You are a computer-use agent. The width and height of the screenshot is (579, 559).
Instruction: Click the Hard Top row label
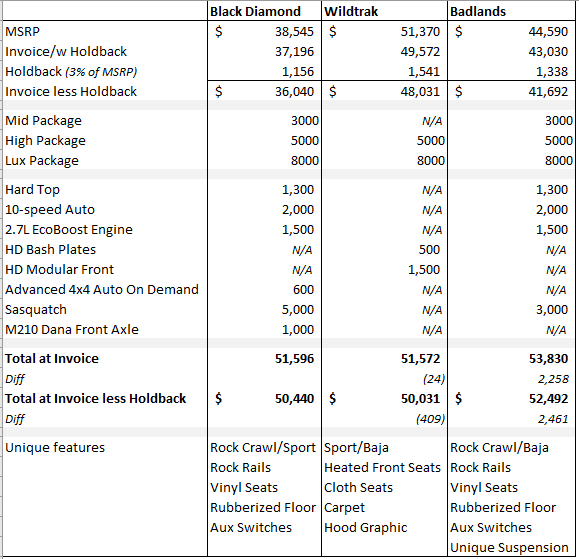[x=32, y=190]
